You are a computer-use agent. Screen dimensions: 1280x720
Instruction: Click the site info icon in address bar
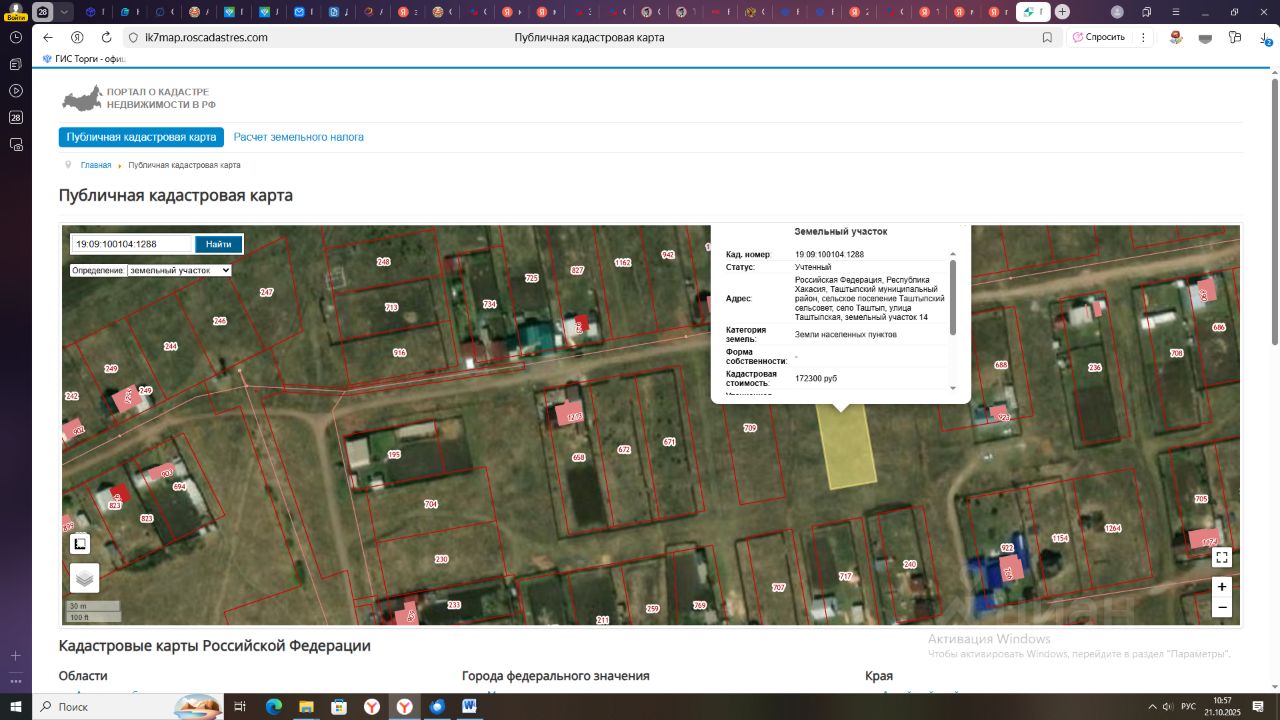tap(133, 37)
